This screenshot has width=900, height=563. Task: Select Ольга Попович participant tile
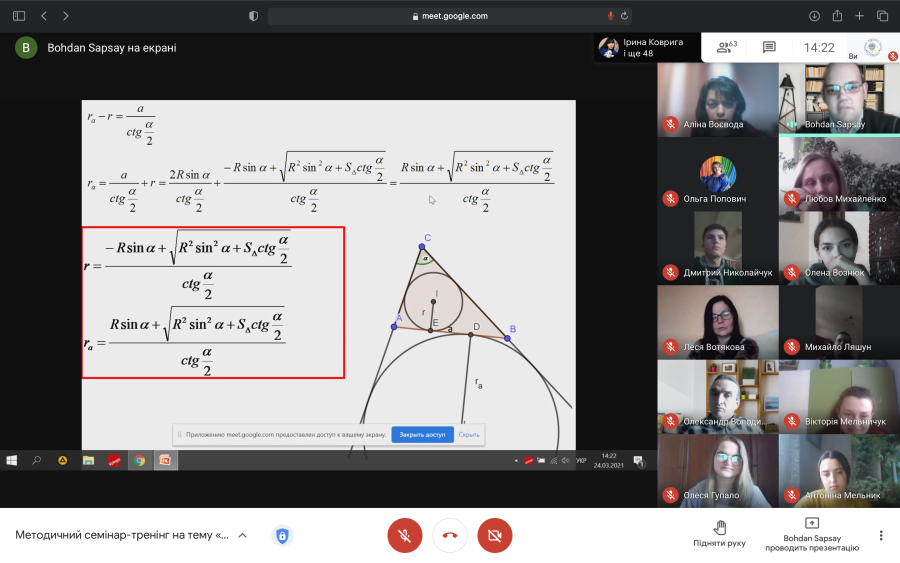tap(717, 174)
